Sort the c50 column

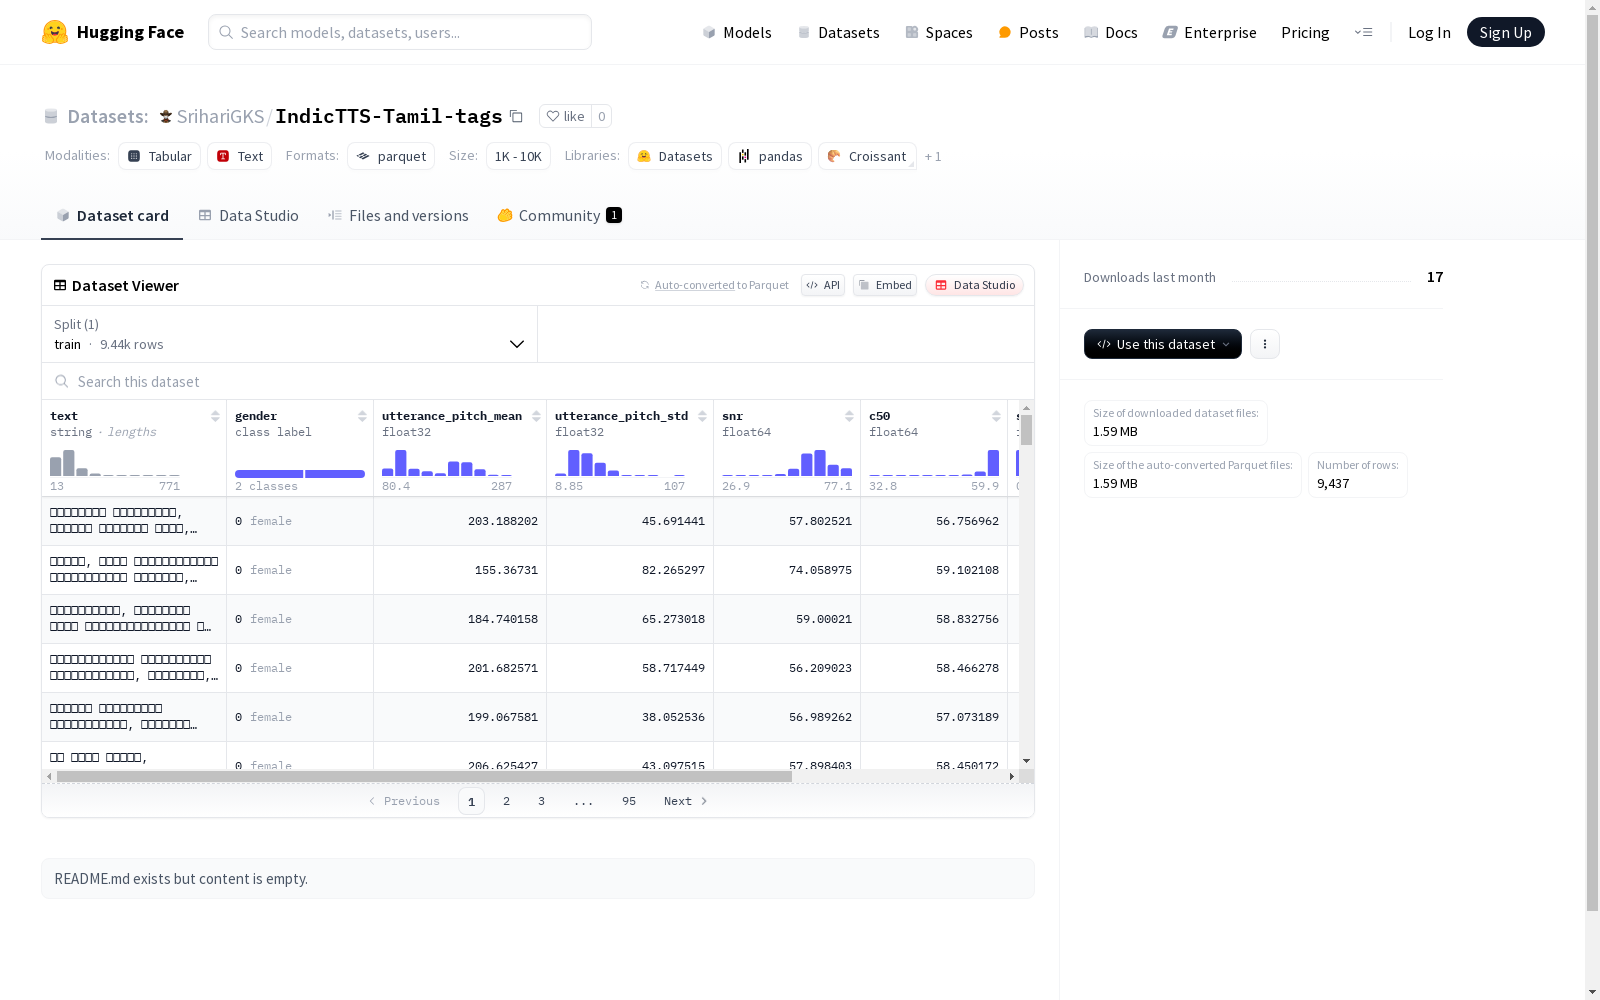996,416
